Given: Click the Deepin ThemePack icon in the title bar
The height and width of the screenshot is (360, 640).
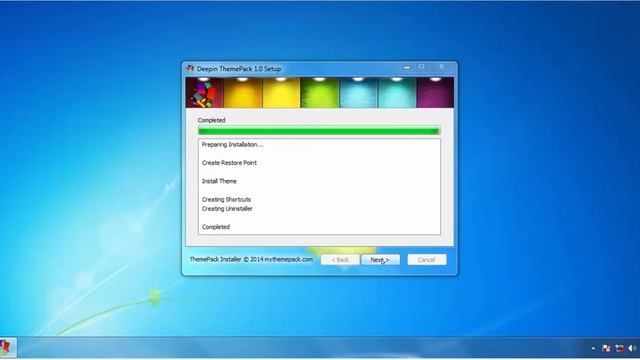Looking at the screenshot, I should pyautogui.click(x=190, y=68).
